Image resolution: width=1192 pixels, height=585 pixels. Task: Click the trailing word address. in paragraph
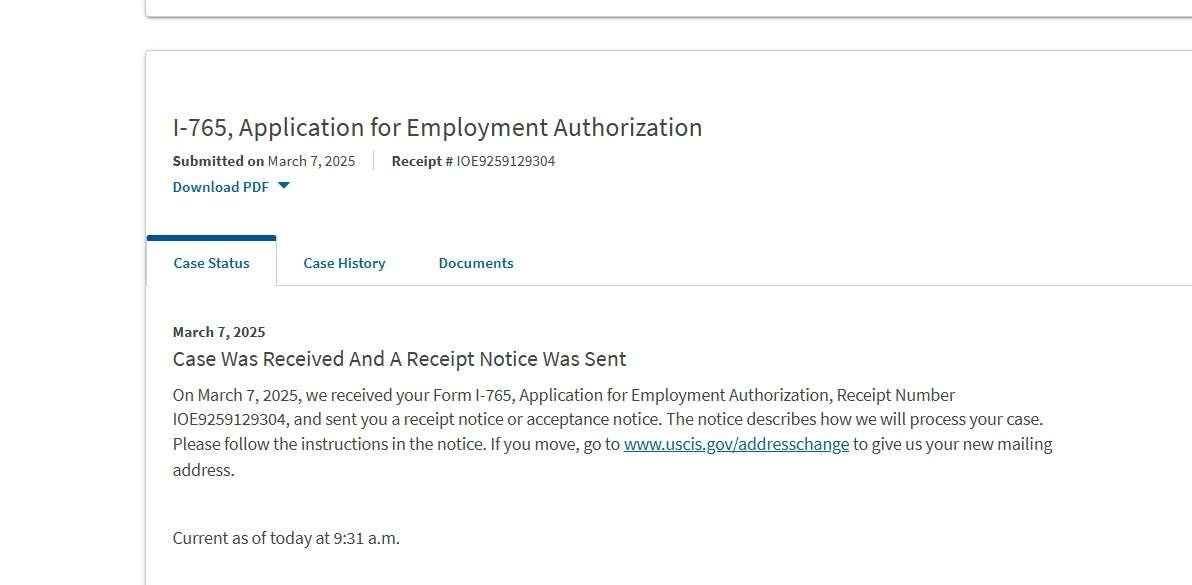point(204,470)
